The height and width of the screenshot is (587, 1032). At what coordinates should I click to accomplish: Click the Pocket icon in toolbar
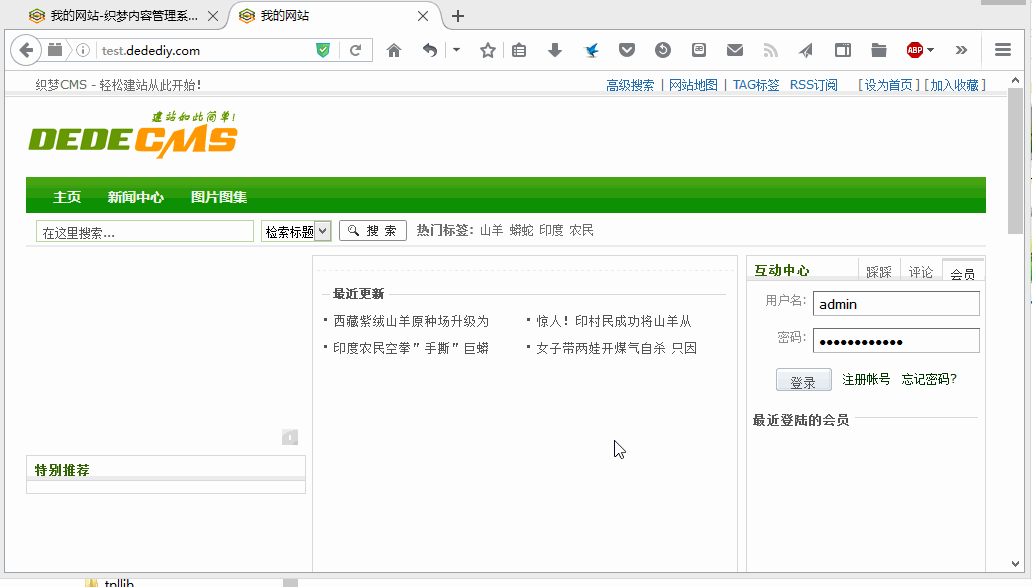click(626, 50)
